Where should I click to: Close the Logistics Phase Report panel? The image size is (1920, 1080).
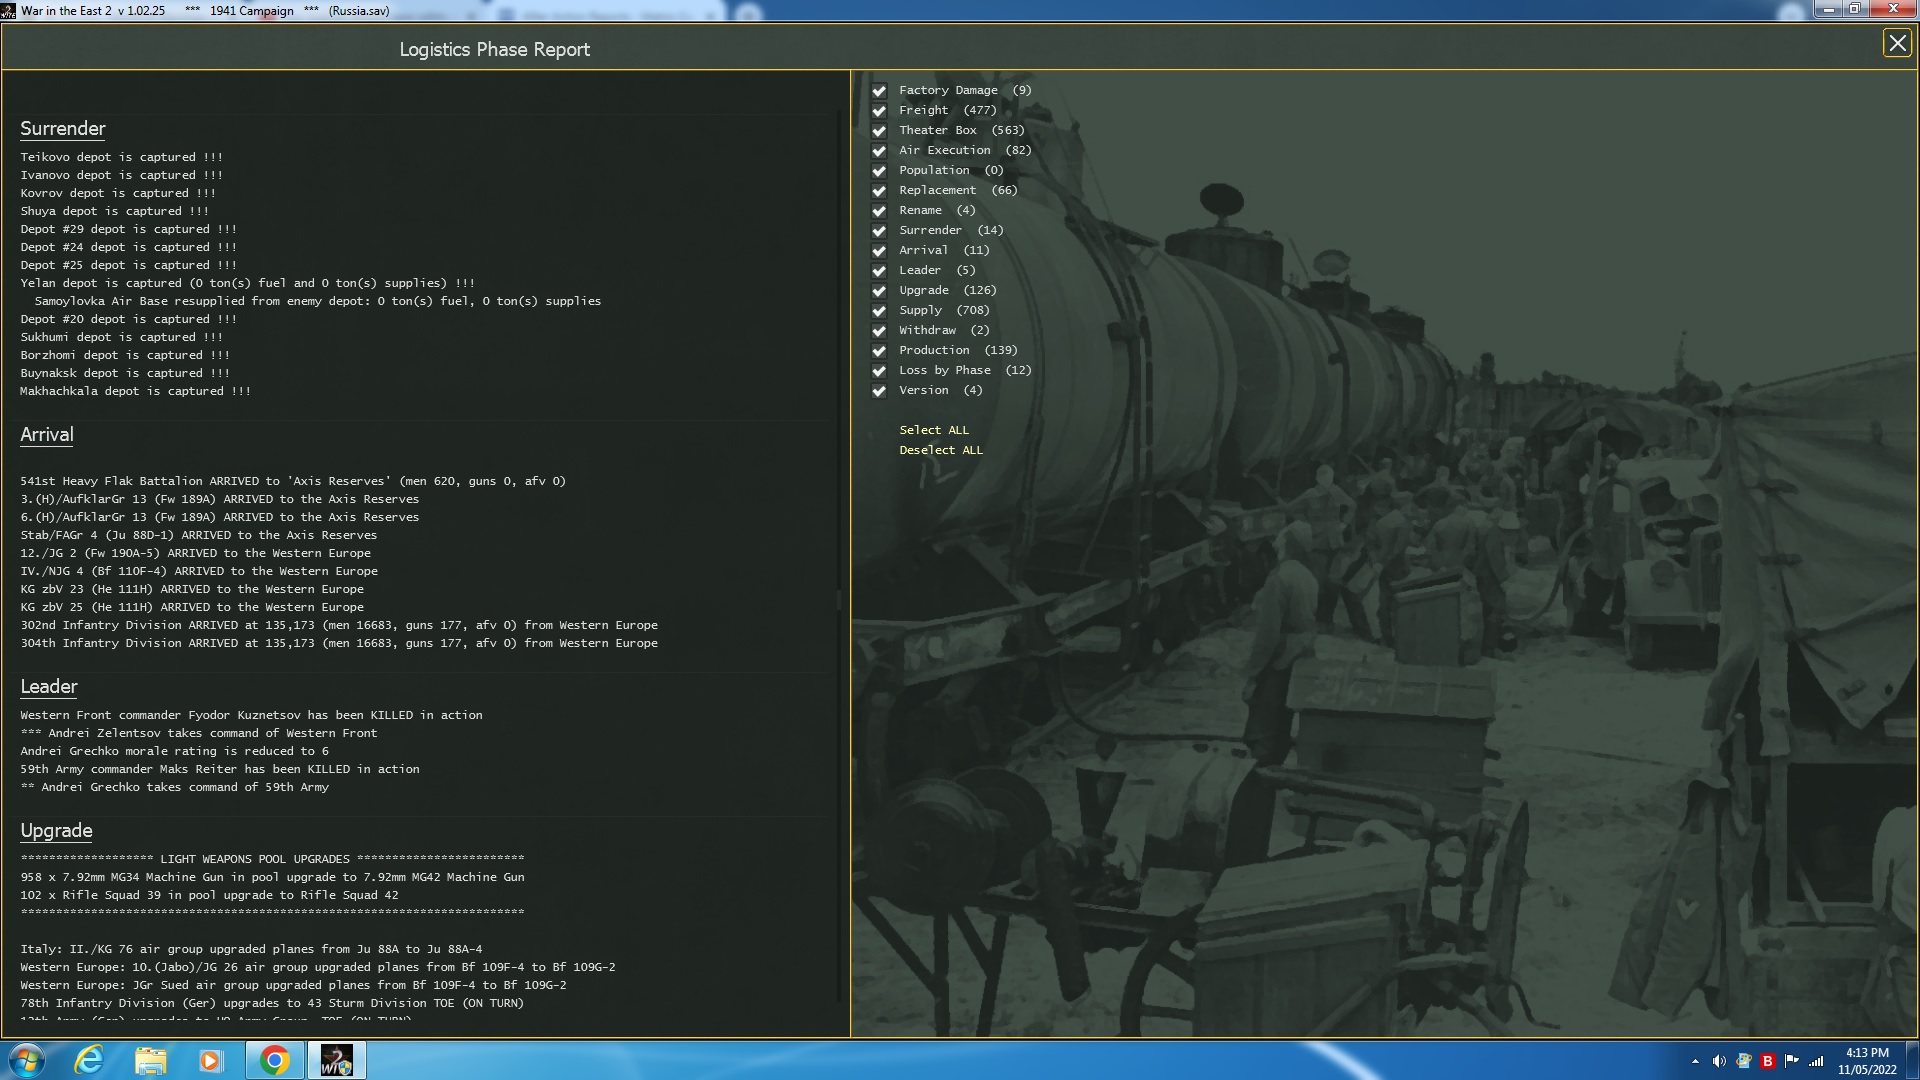pos(1896,43)
